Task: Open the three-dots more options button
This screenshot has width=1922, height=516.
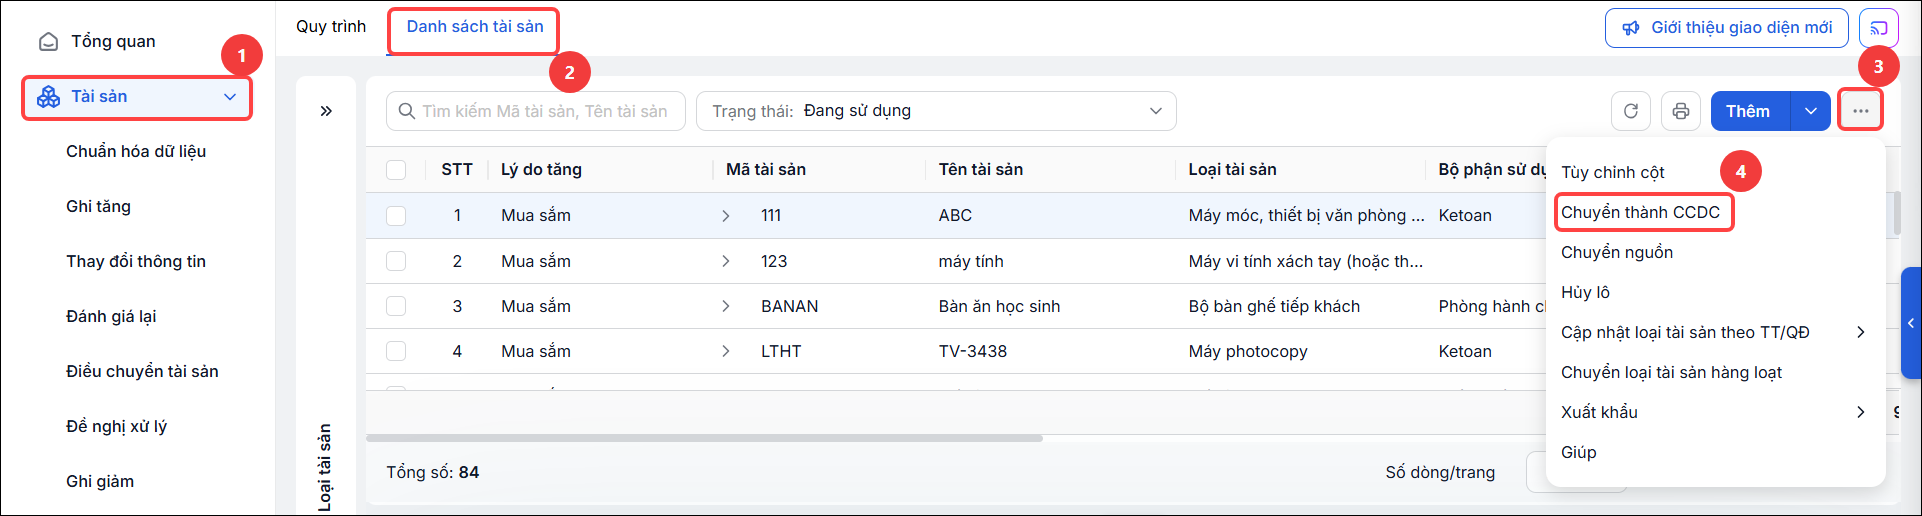Action: pos(1860,111)
